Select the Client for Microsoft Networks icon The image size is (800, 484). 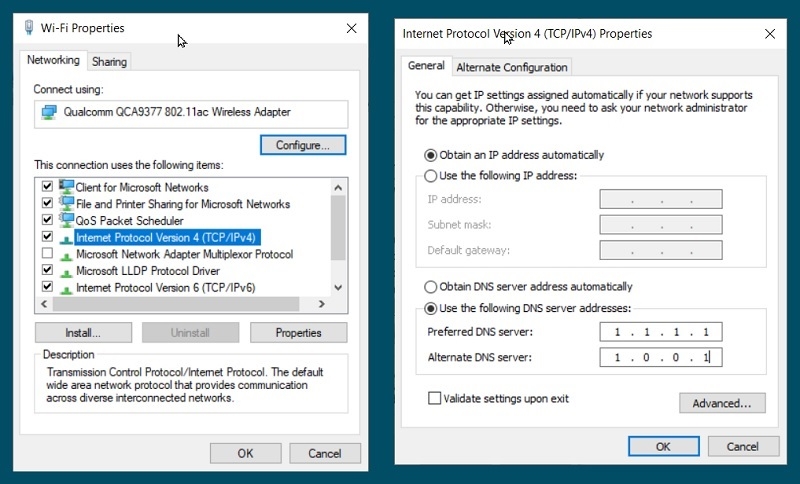pos(67,187)
